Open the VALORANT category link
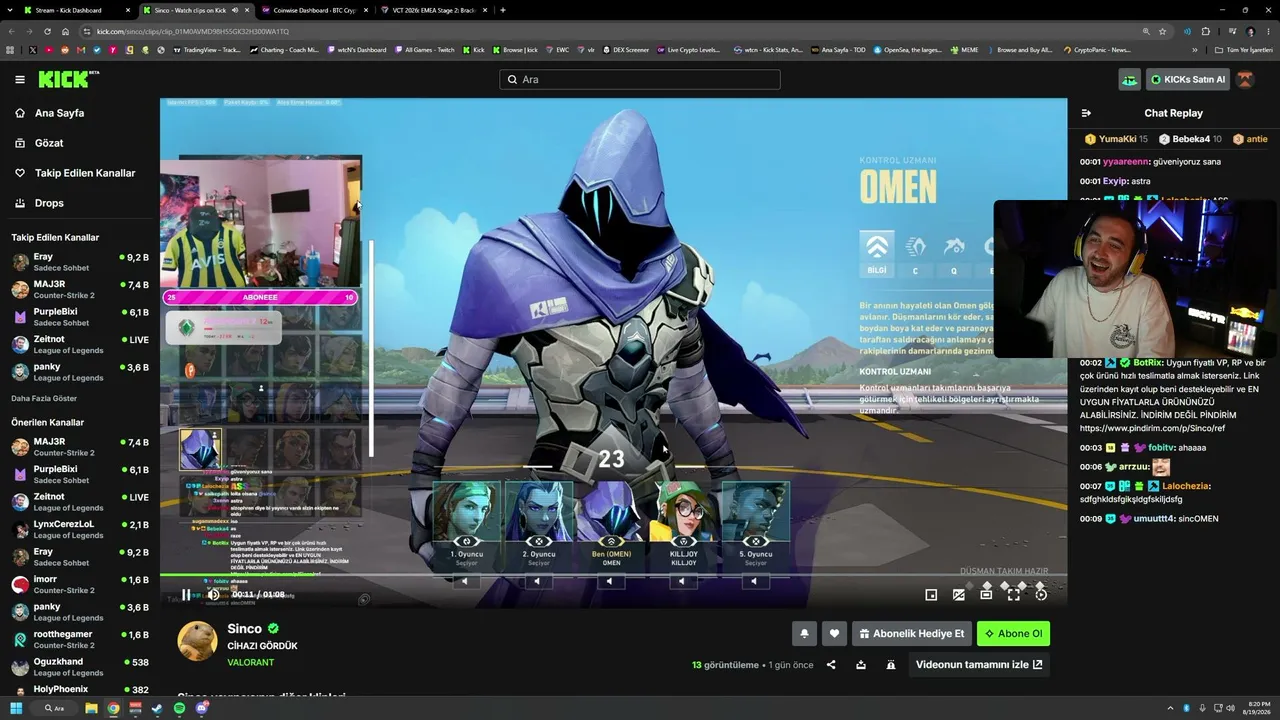 pyautogui.click(x=251, y=662)
